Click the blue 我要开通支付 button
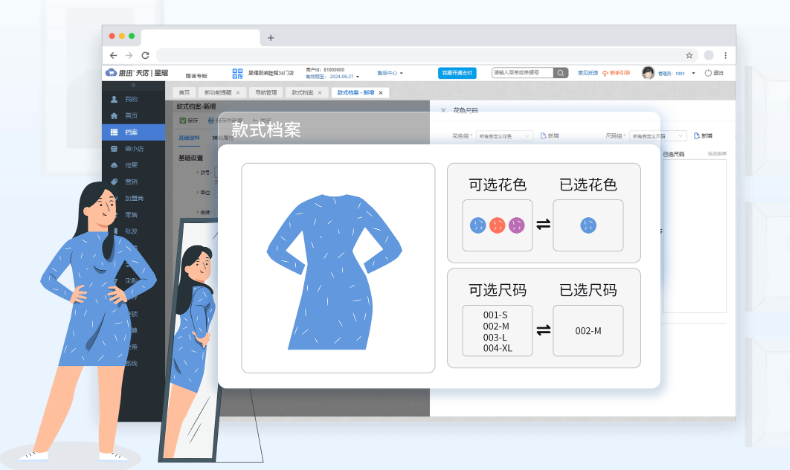This screenshot has height=470, width=790. 457,73
